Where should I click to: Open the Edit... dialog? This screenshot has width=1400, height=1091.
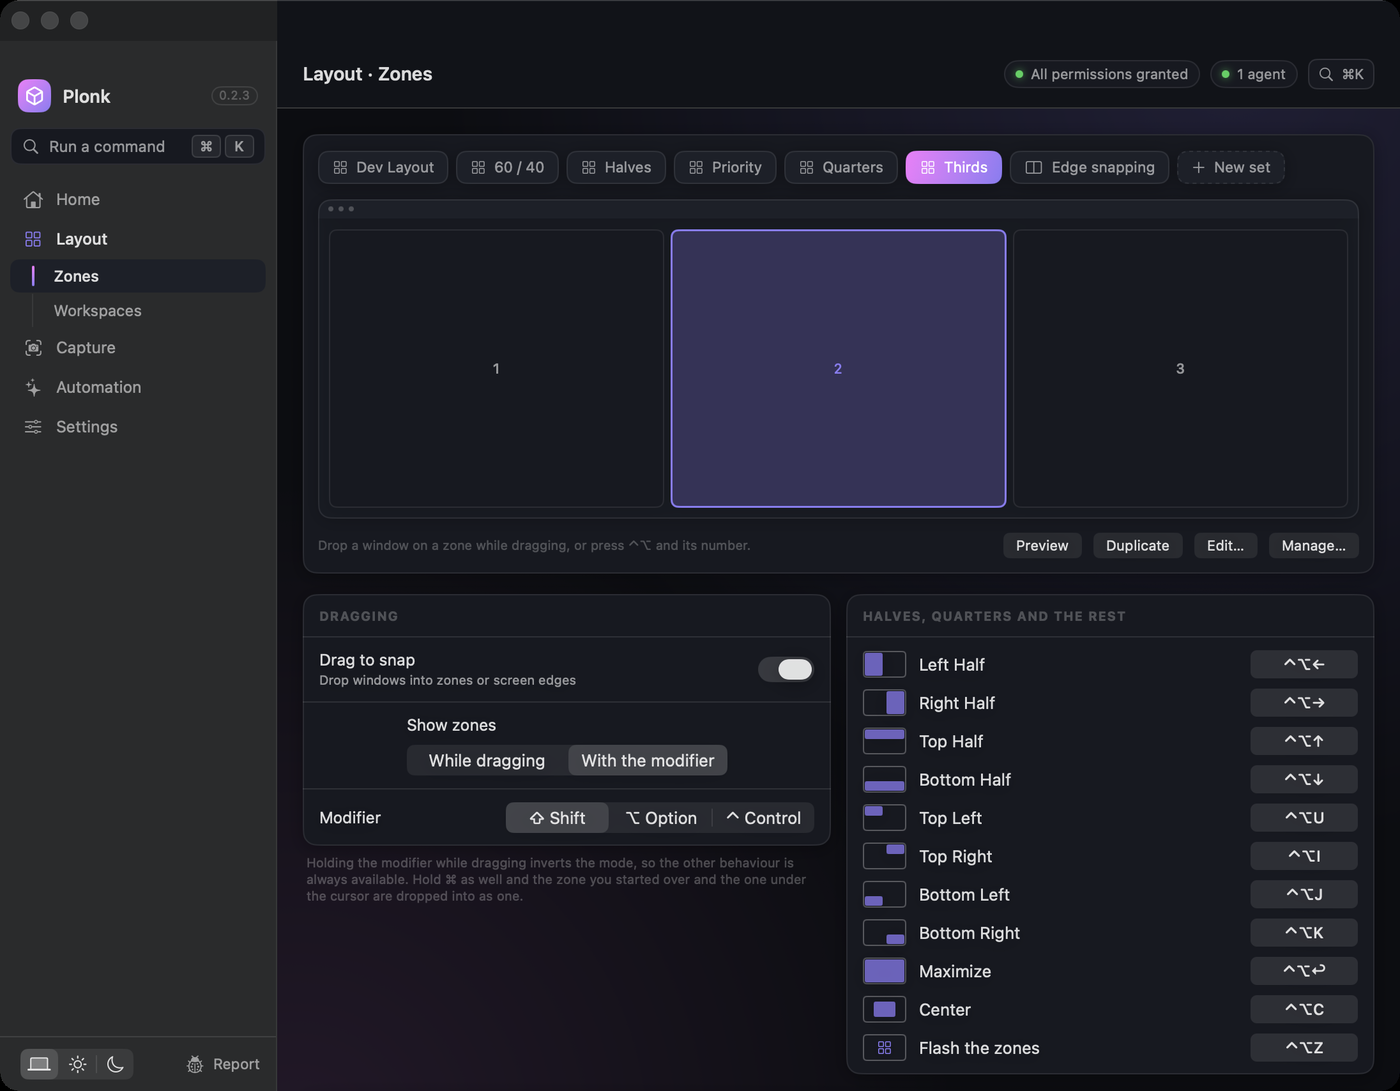point(1225,545)
